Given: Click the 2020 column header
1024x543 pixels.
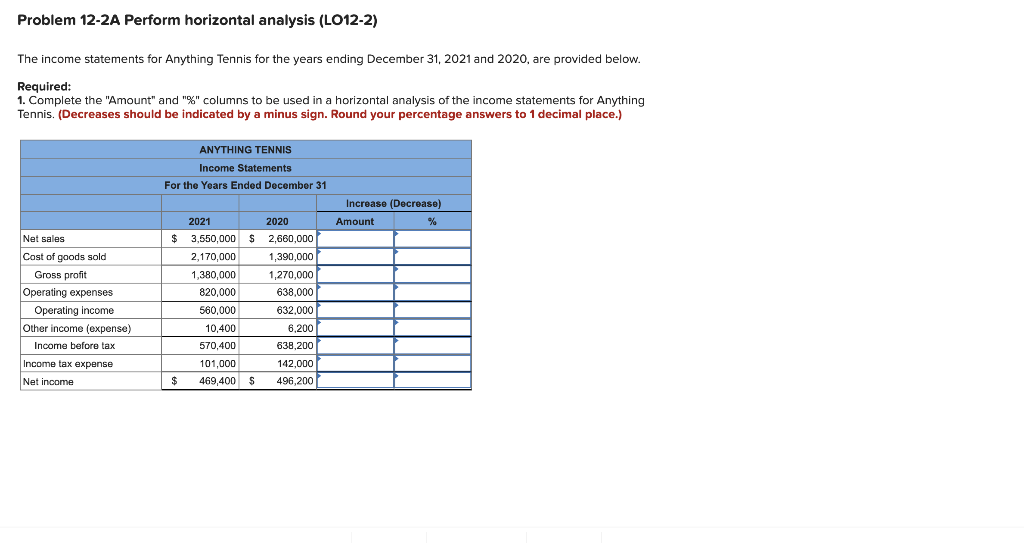Looking at the screenshot, I should click(277, 222).
